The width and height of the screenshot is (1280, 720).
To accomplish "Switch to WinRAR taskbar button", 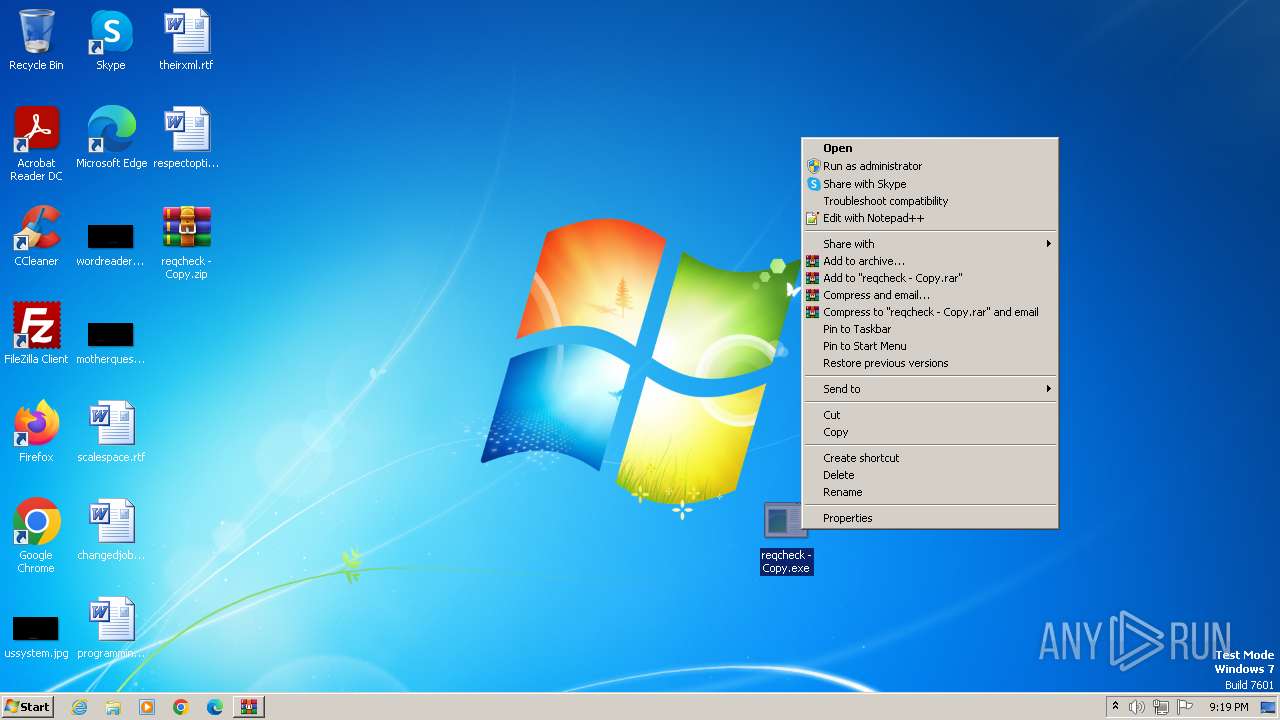I will [248, 707].
